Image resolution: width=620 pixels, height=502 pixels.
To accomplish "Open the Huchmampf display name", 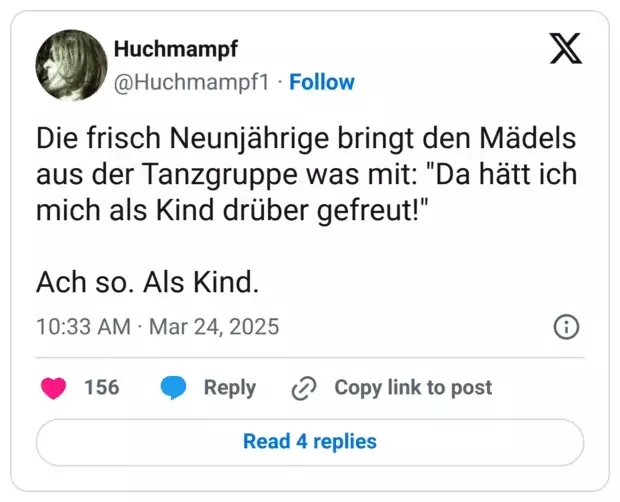I will tap(176, 49).
